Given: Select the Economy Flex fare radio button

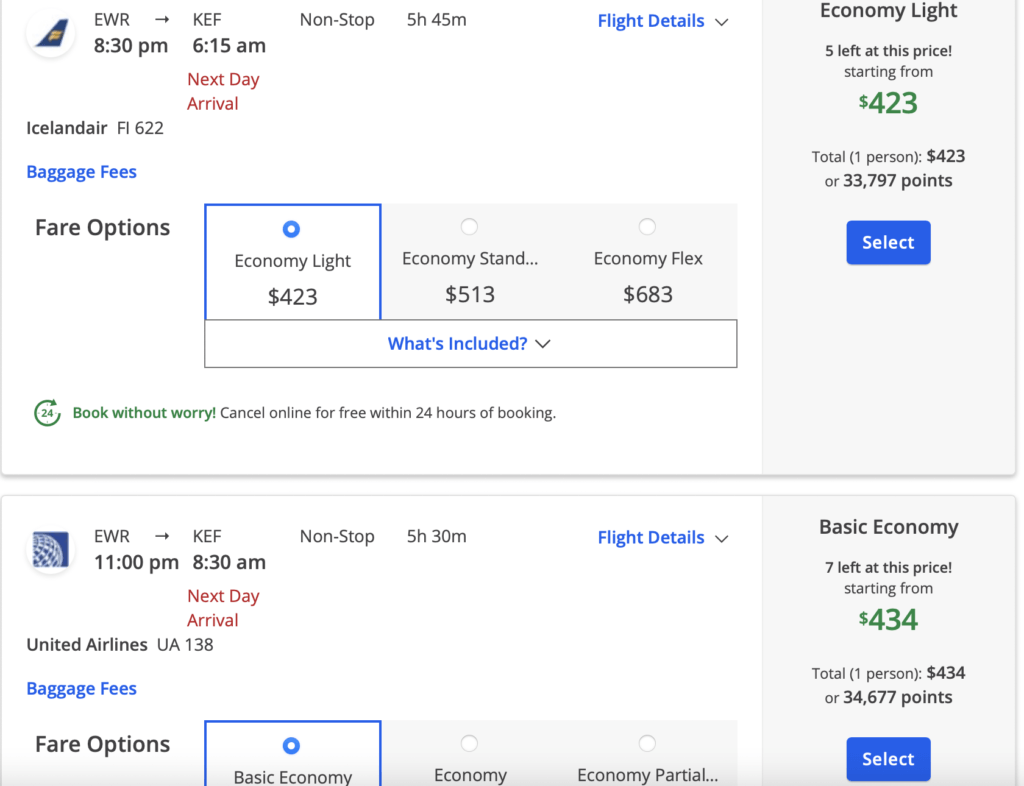Looking at the screenshot, I should (647, 227).
